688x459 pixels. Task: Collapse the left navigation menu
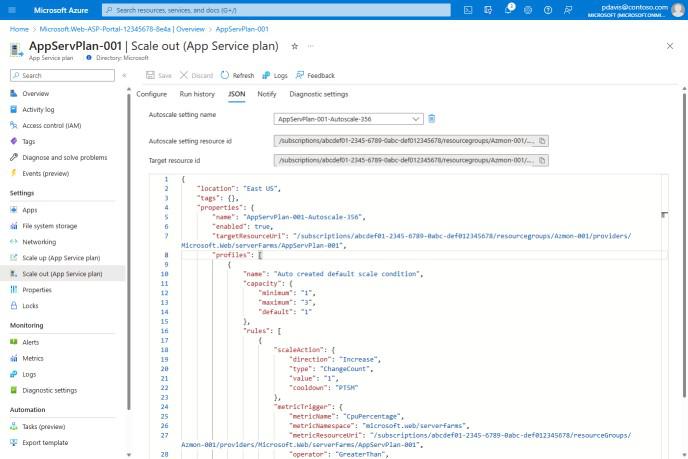point(124,75)
